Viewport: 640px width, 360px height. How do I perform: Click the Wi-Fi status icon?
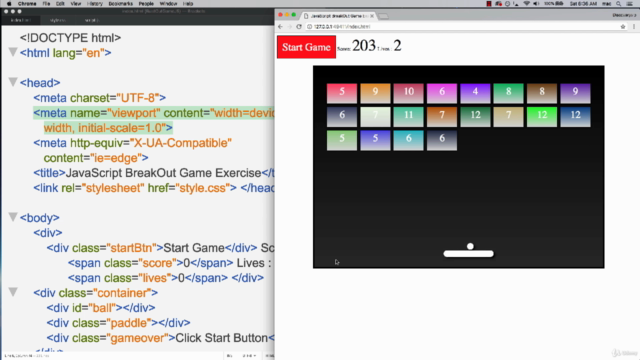(527, 4)
